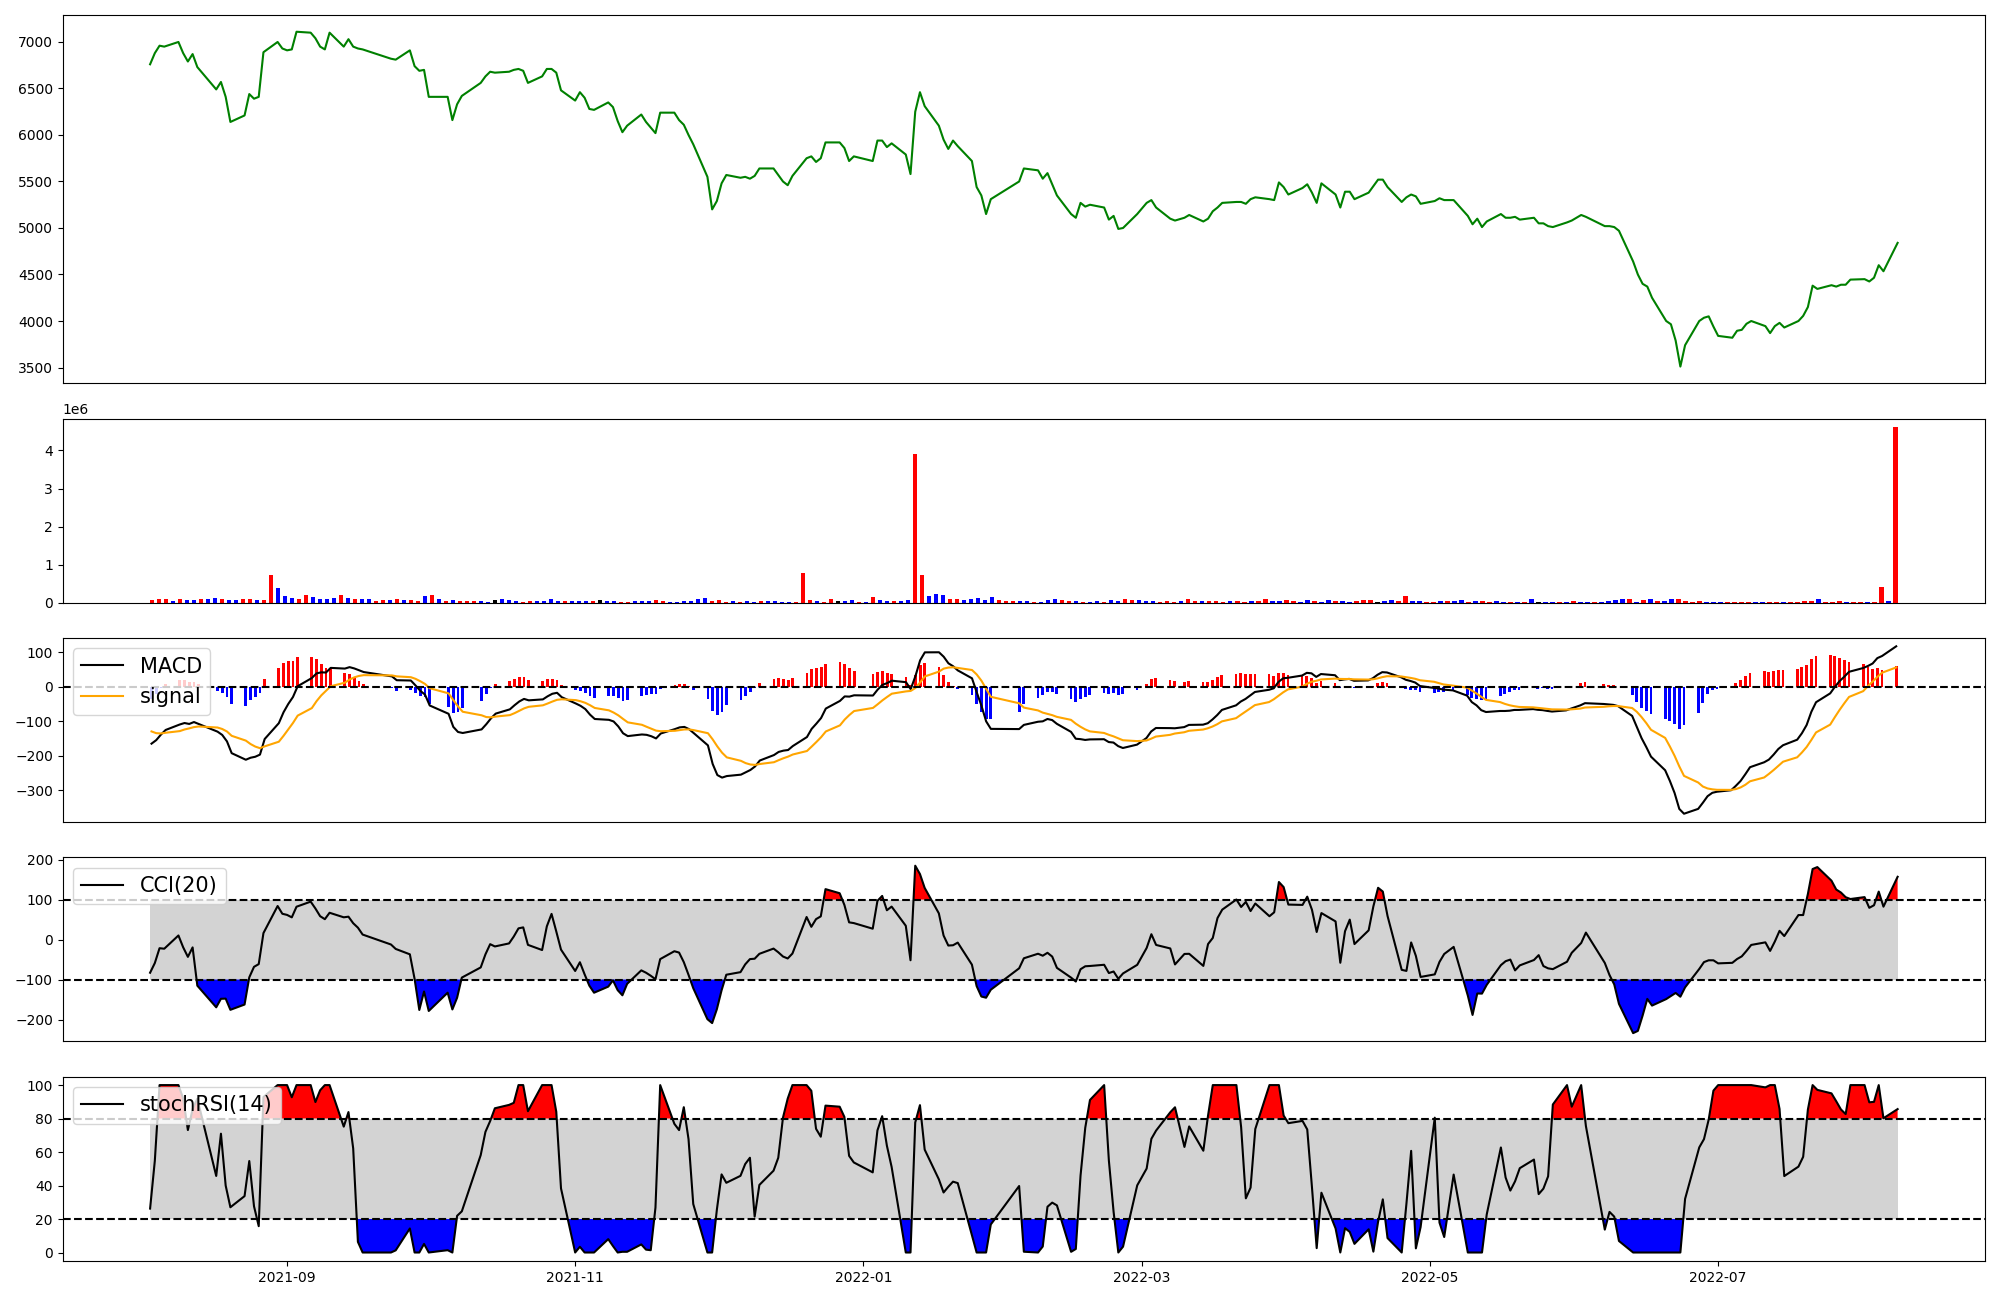2000x1300 pixels.
Task: Click the stochRSI(14) legend entry
Action: 204,1104
